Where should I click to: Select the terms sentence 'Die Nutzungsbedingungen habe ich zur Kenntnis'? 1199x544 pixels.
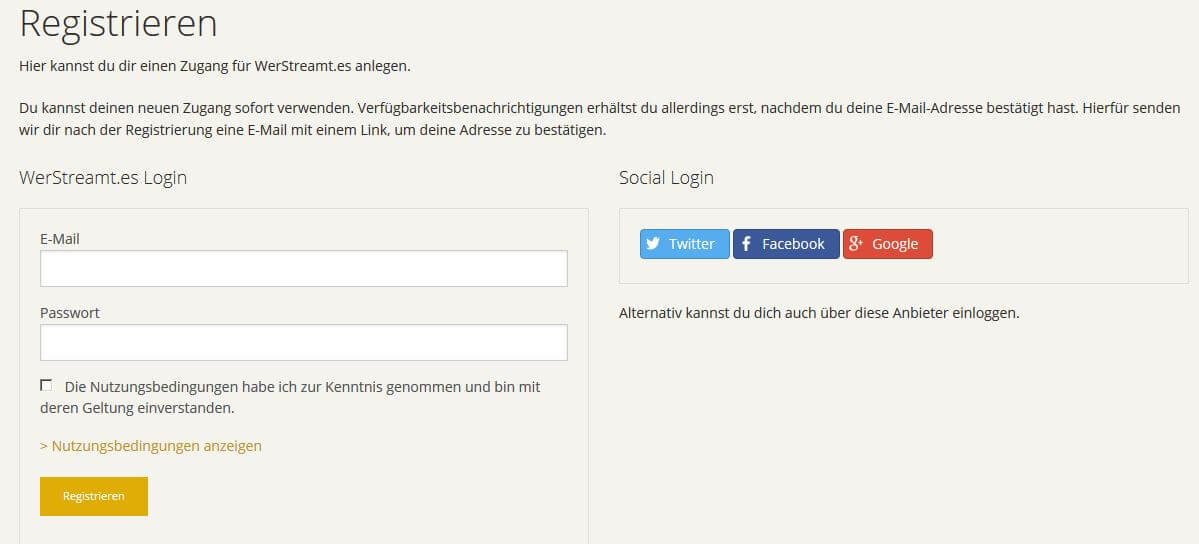tap(291, 397)
